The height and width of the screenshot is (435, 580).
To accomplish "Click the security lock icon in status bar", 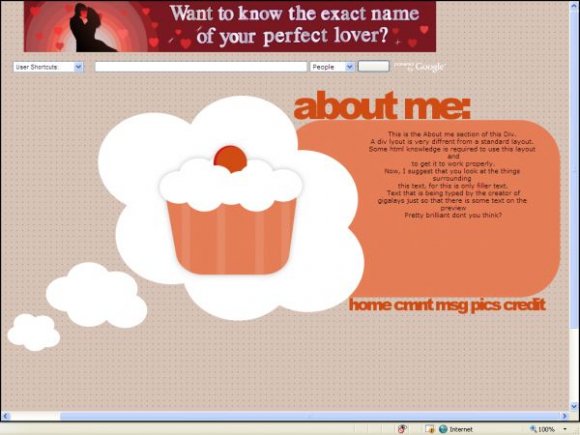I will coord(429,429).
